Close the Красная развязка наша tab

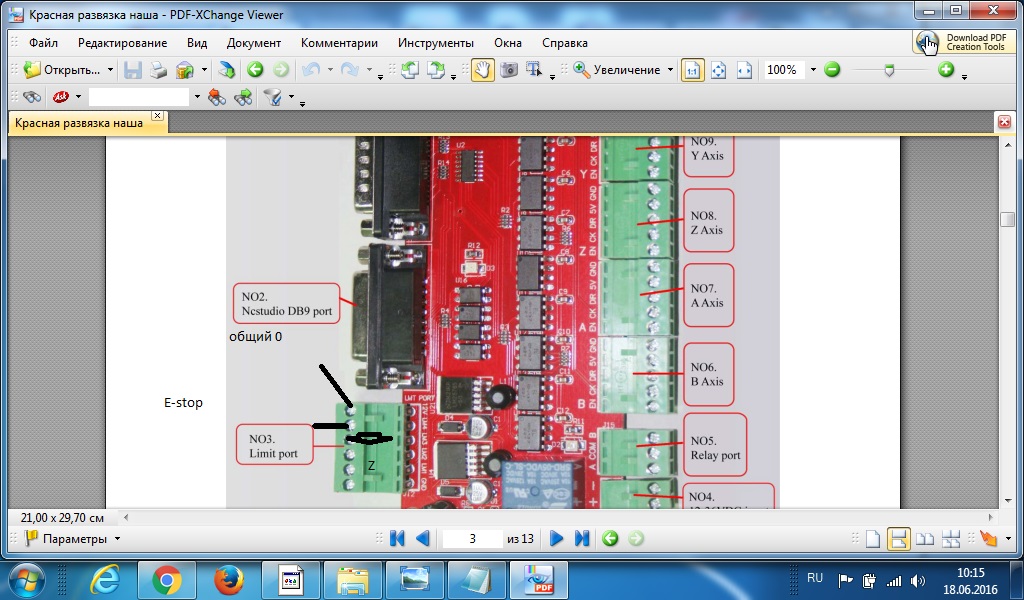(157, 116)
